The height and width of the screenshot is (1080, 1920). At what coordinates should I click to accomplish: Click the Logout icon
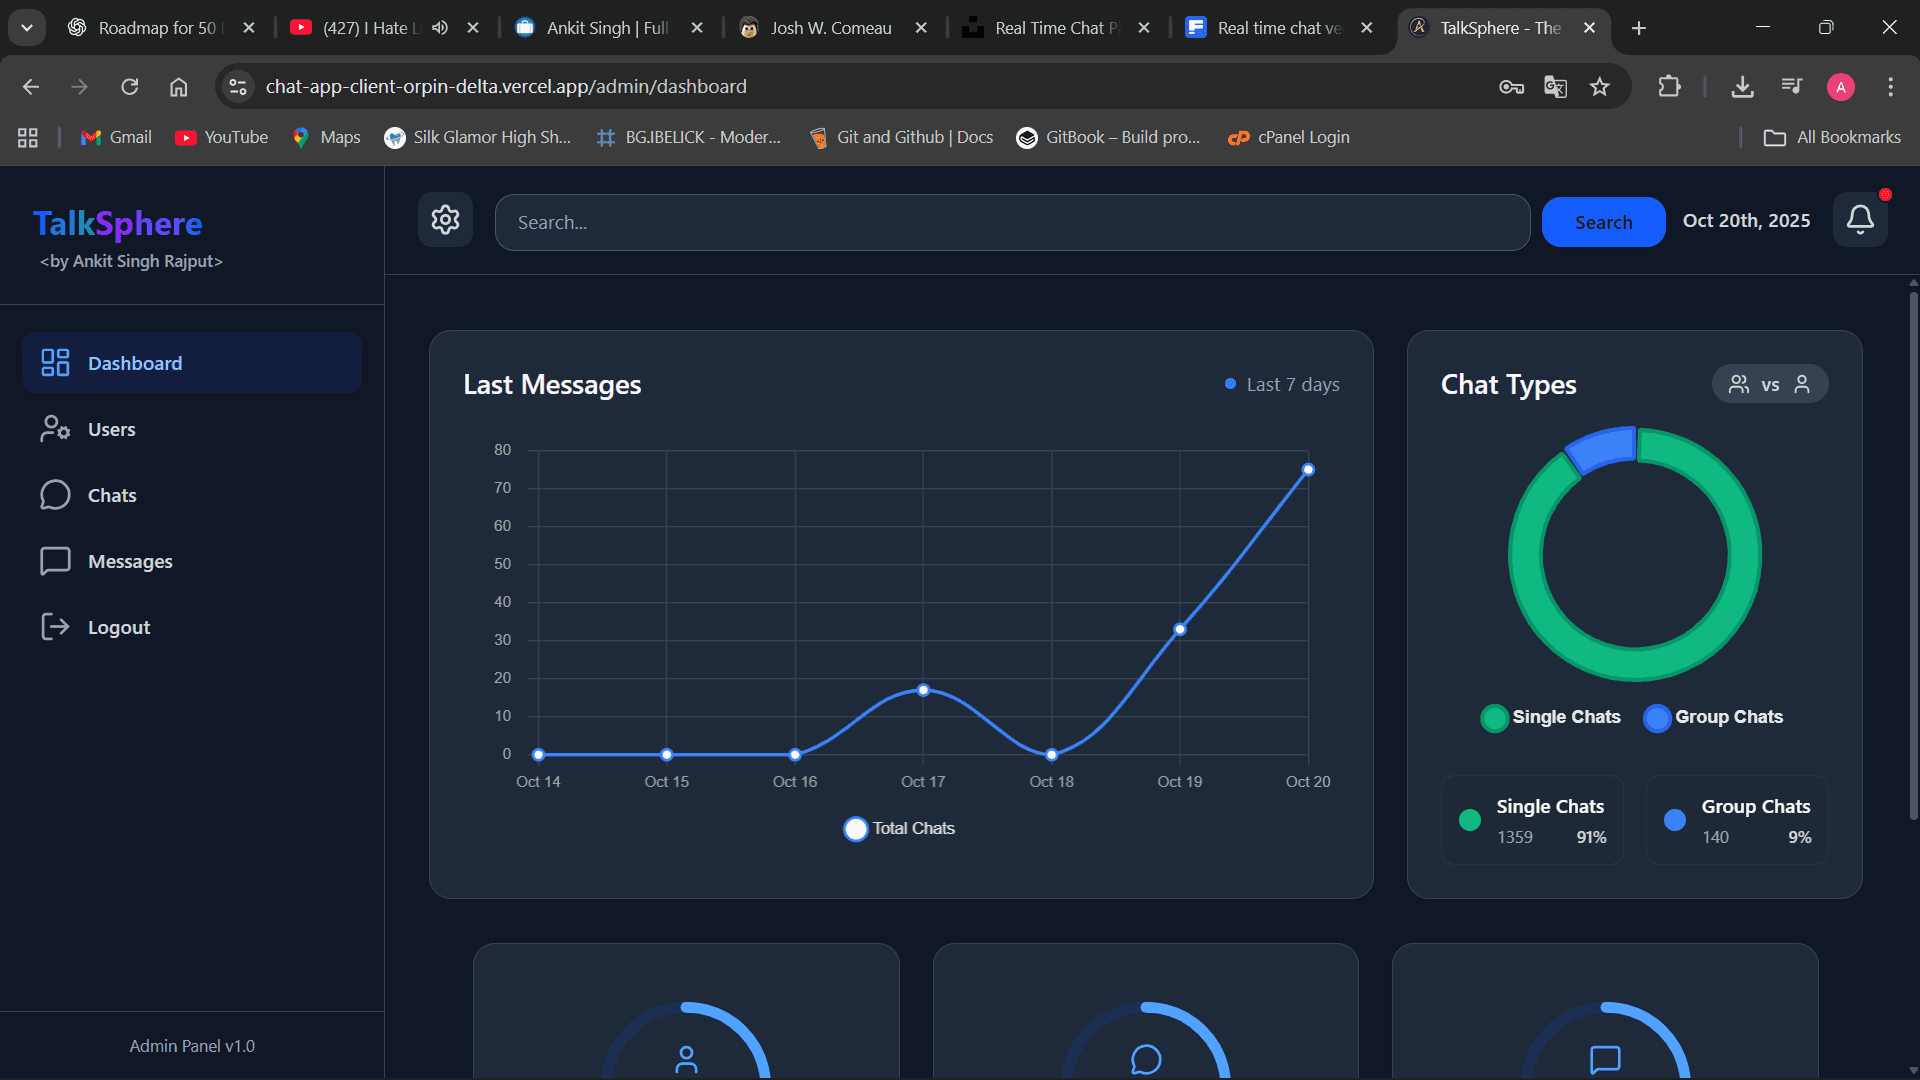tap(55, 627)
